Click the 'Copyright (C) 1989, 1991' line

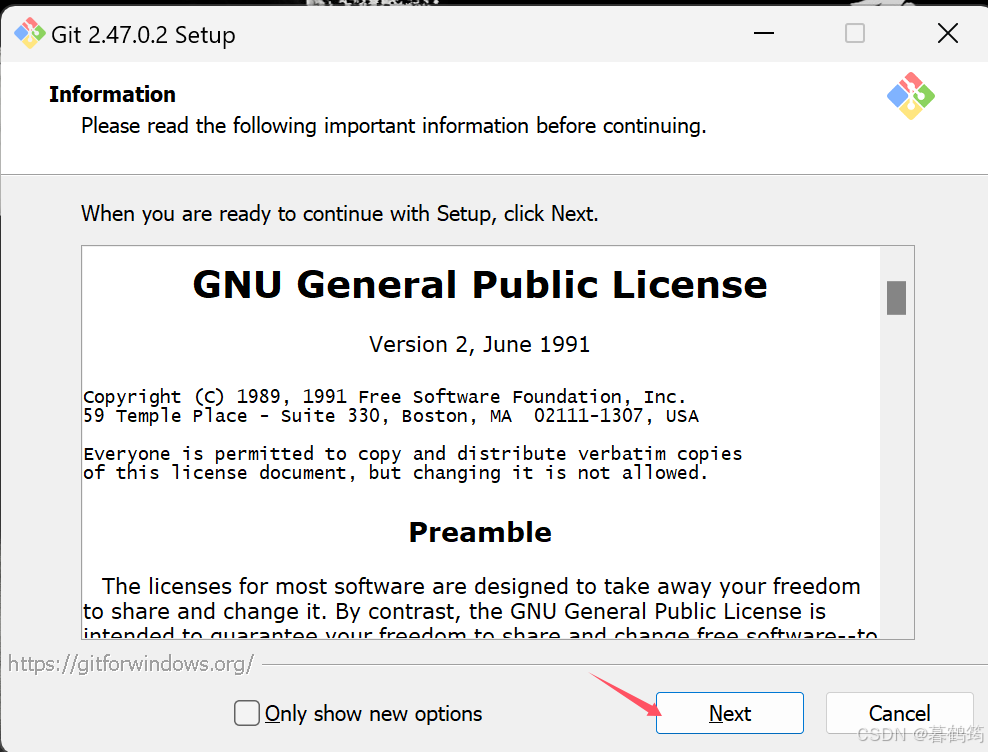pyautogui.click(x=384, y=396)
